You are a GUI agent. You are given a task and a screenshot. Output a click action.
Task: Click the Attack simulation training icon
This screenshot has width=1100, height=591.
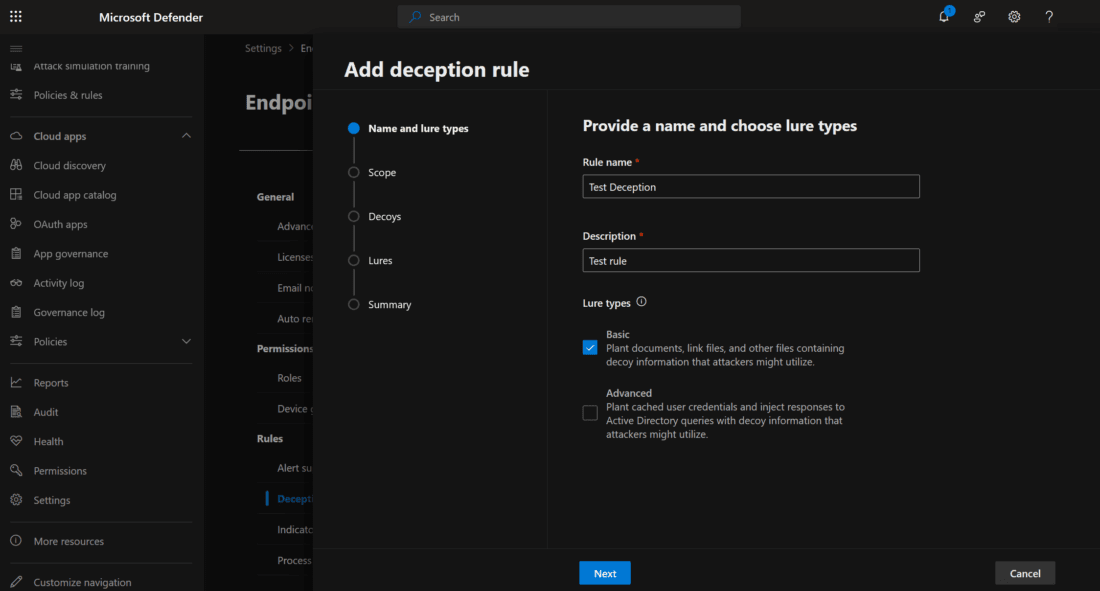(x=16, y=66)
